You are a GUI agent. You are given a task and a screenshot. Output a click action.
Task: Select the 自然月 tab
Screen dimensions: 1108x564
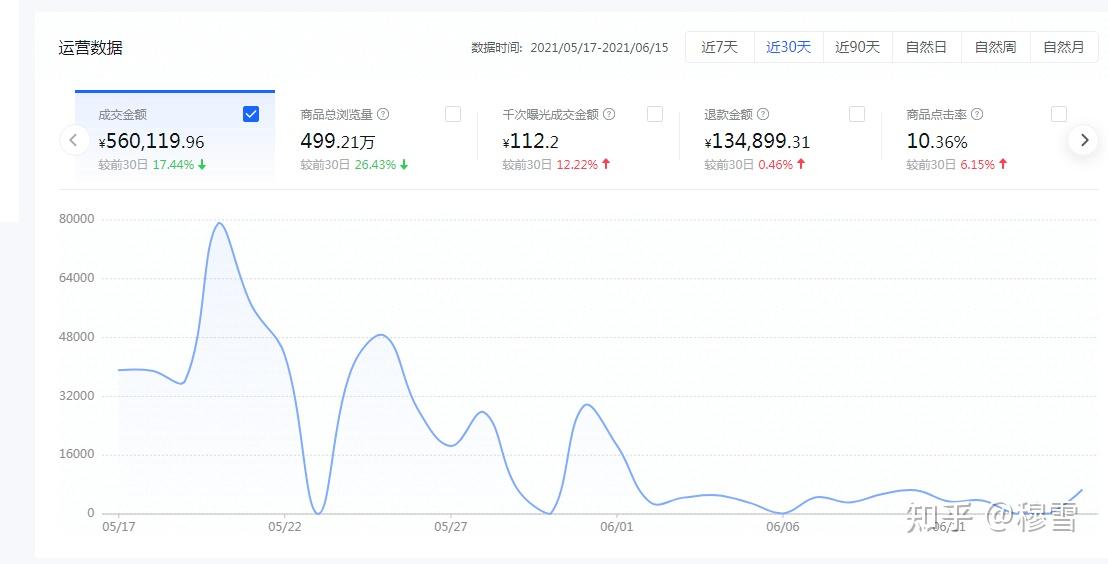pos(1064,47)
